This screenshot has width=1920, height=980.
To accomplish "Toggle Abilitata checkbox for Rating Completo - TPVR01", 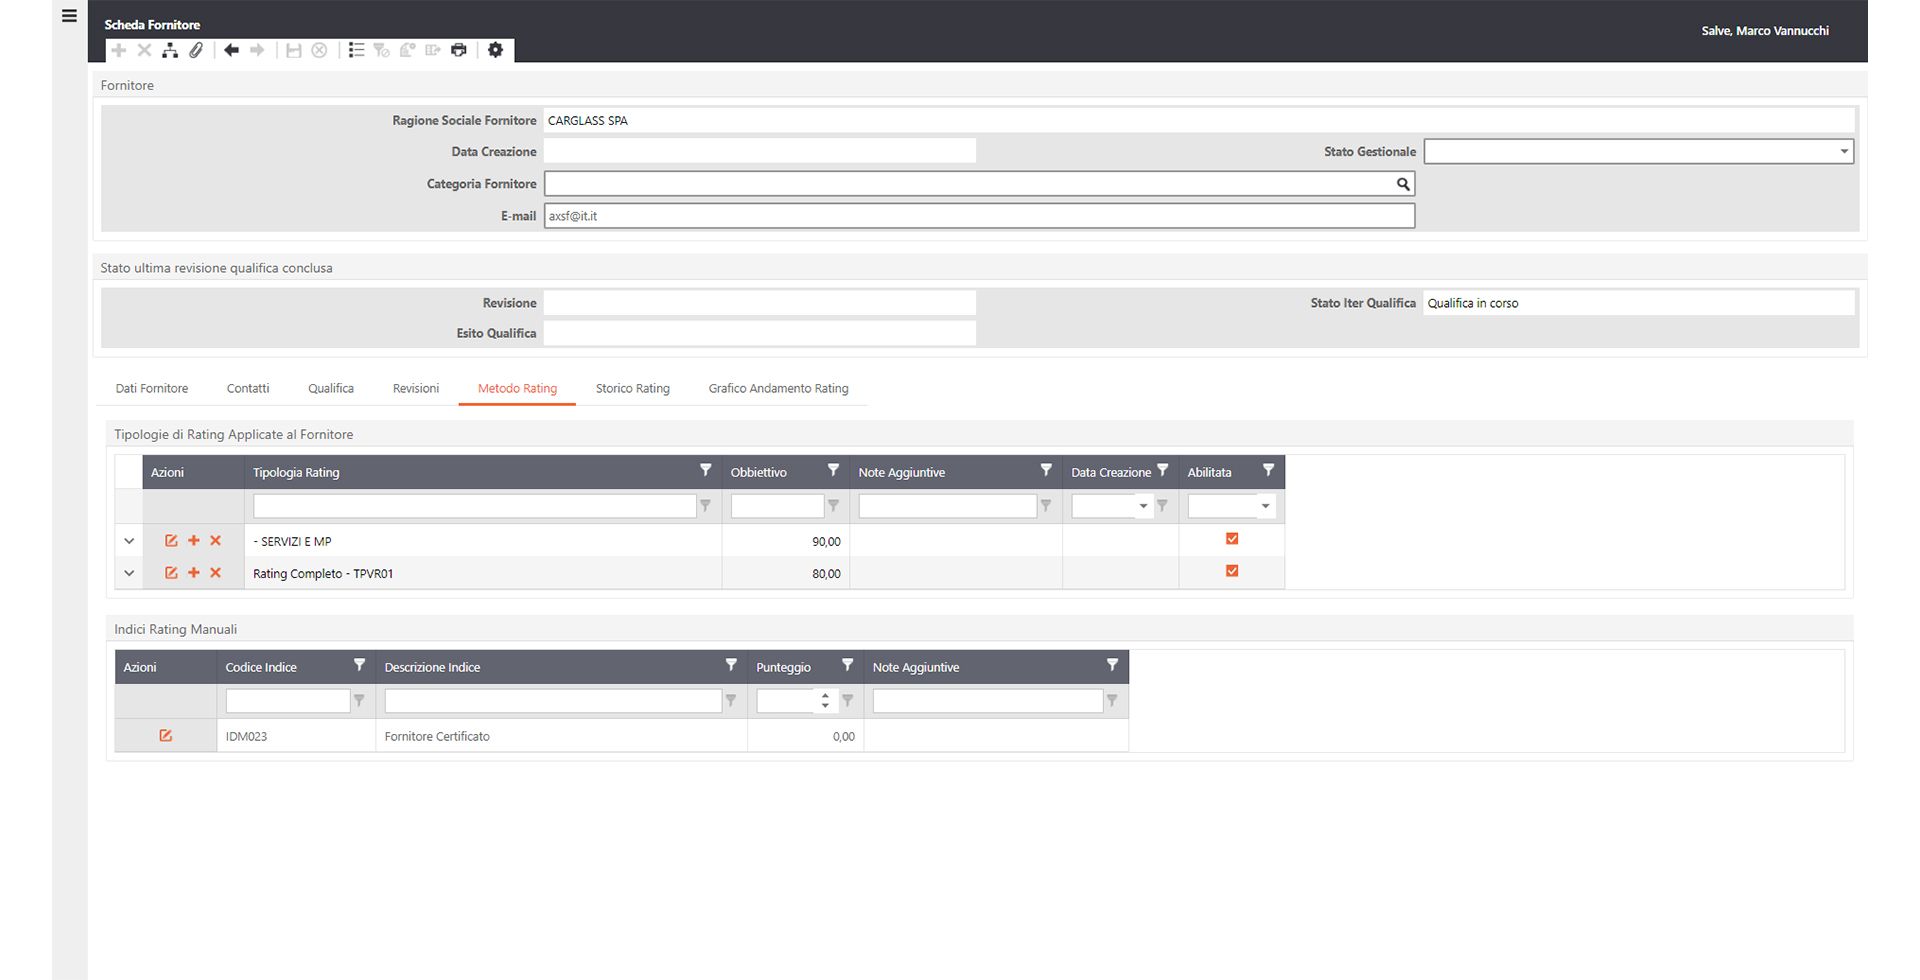I will tap(1232, 571).
